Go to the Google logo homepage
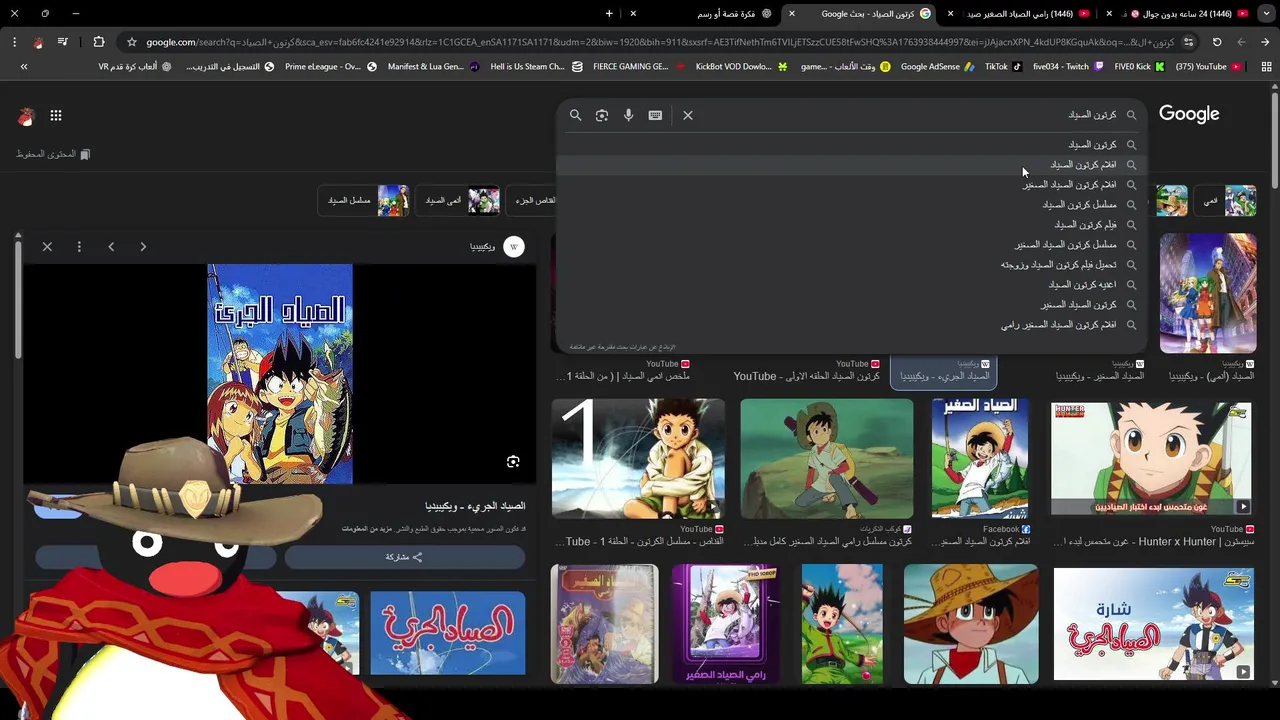This screenshot has height=720, width=1280. point(1189,114)
